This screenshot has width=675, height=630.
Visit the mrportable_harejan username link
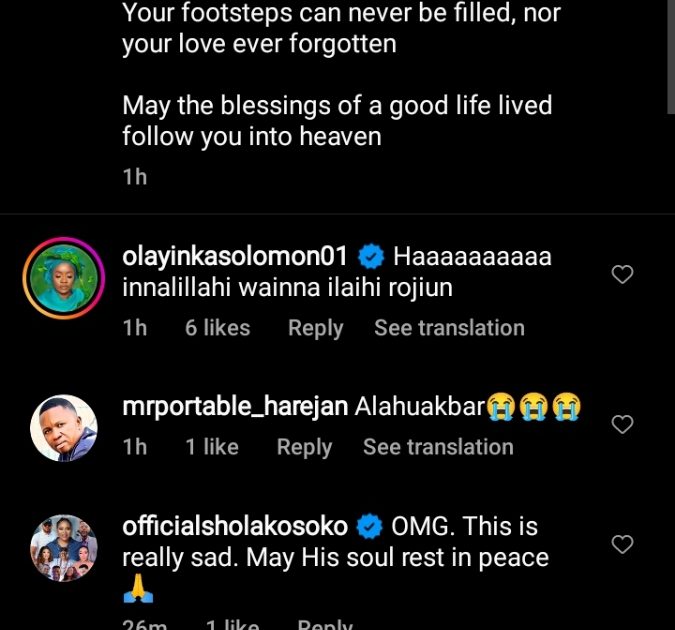[234, 408]
